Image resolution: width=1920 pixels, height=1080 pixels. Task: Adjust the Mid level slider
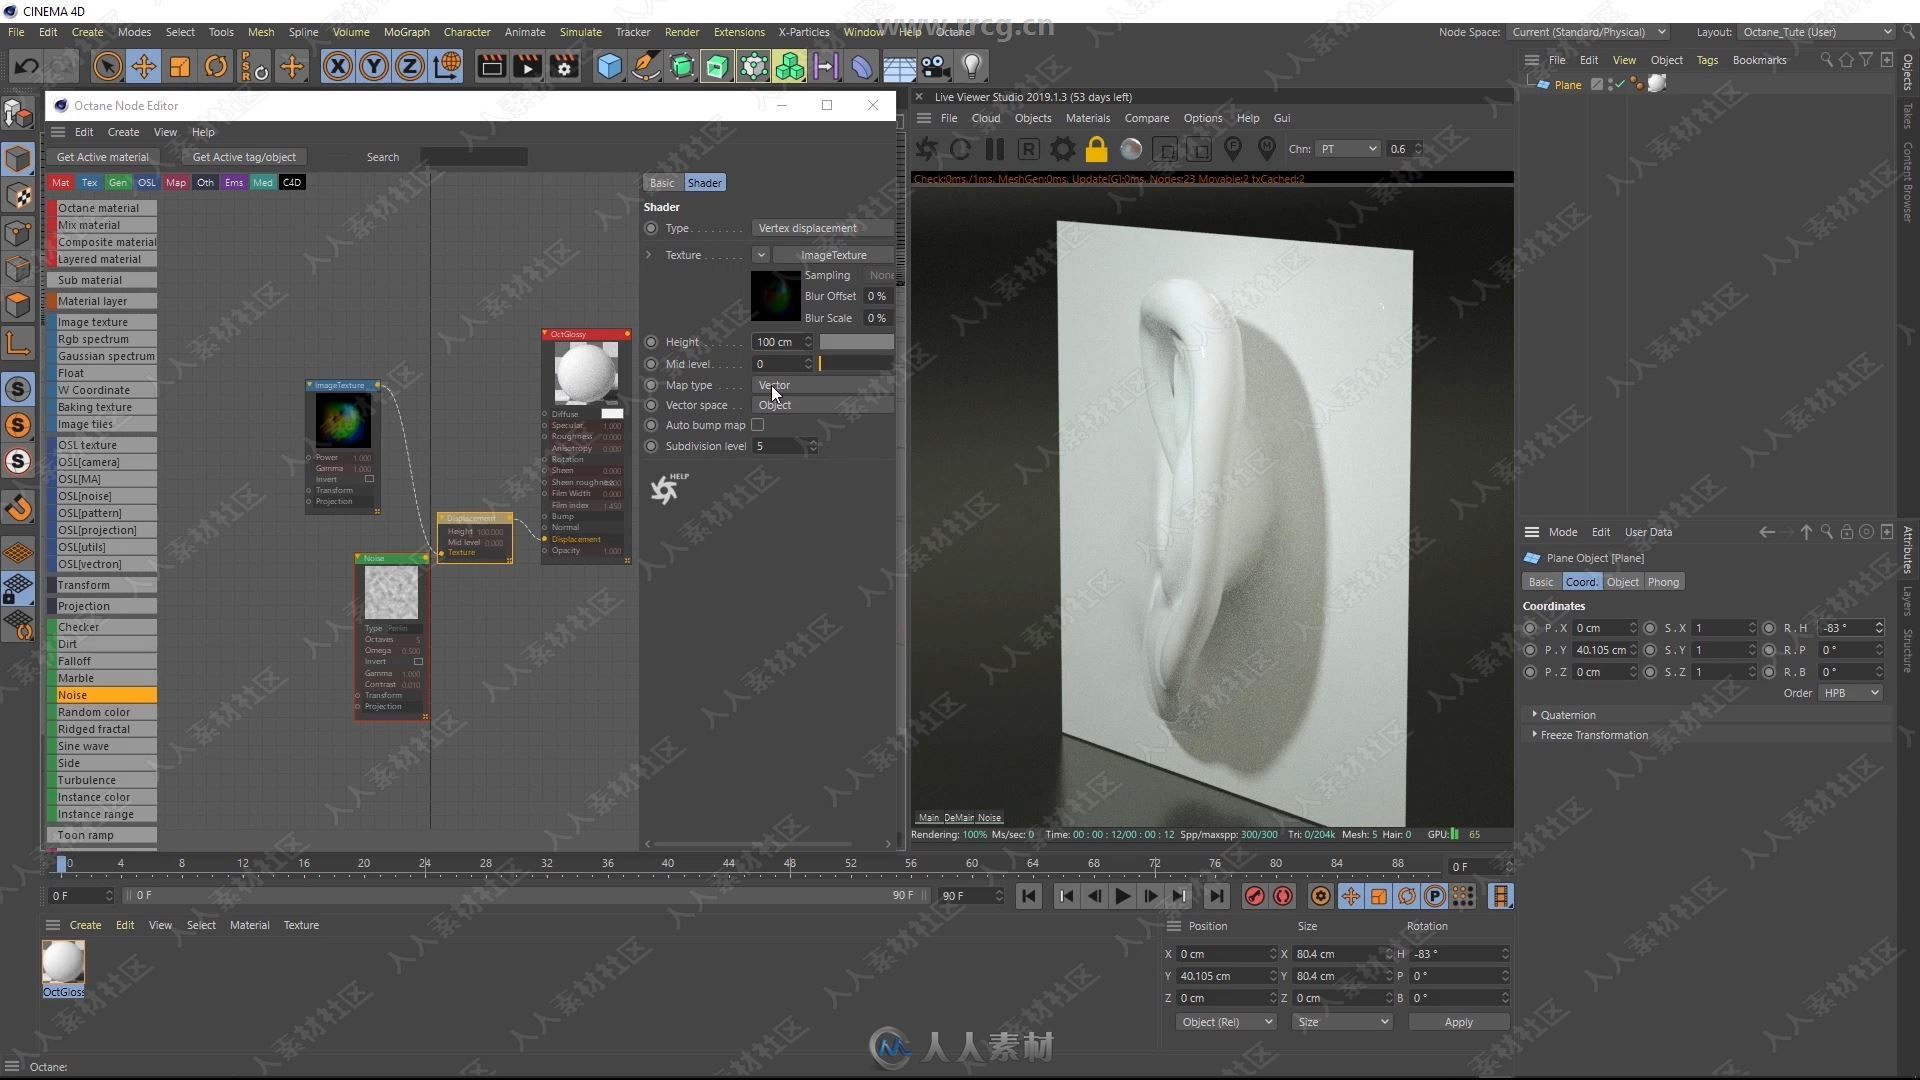[x=857, y=364]
